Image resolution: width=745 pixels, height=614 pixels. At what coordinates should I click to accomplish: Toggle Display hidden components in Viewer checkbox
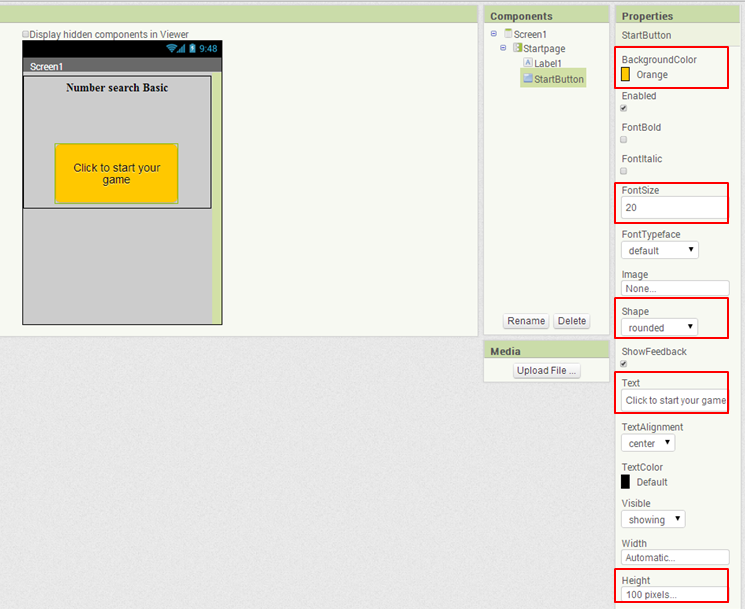(x=26, y=34)
